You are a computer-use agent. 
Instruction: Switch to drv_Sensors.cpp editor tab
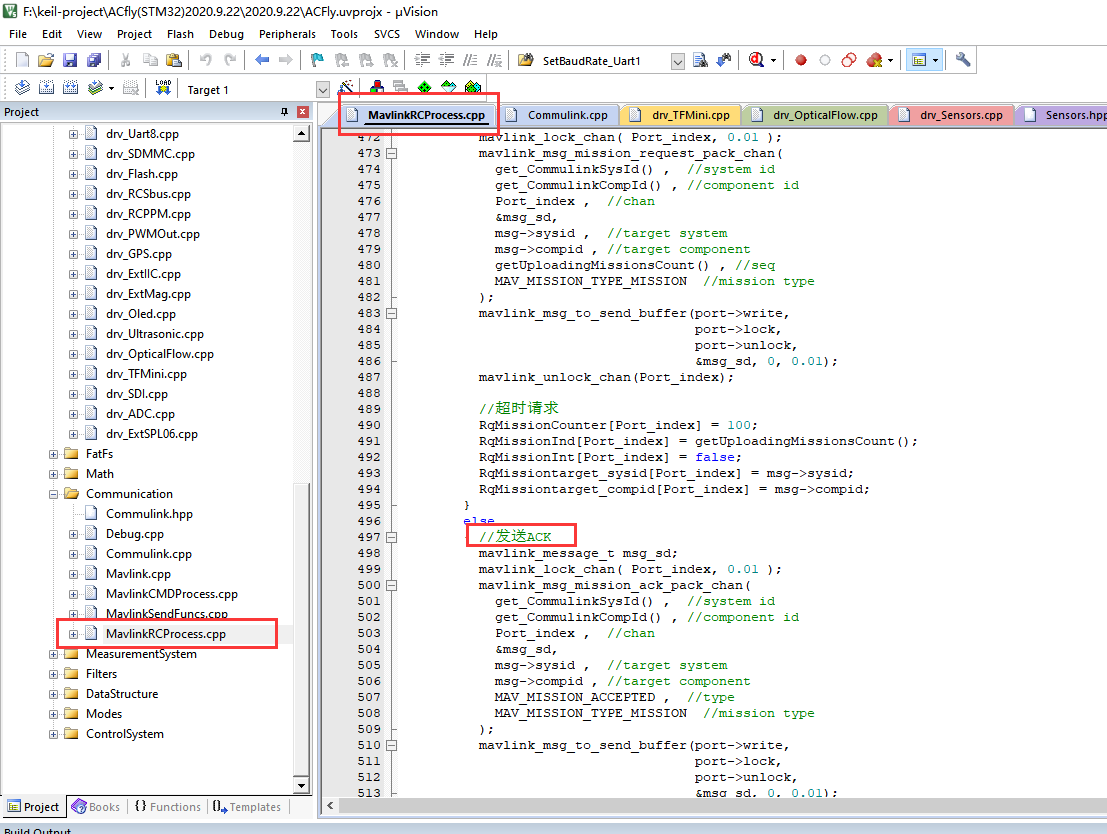tap(952, 115)
